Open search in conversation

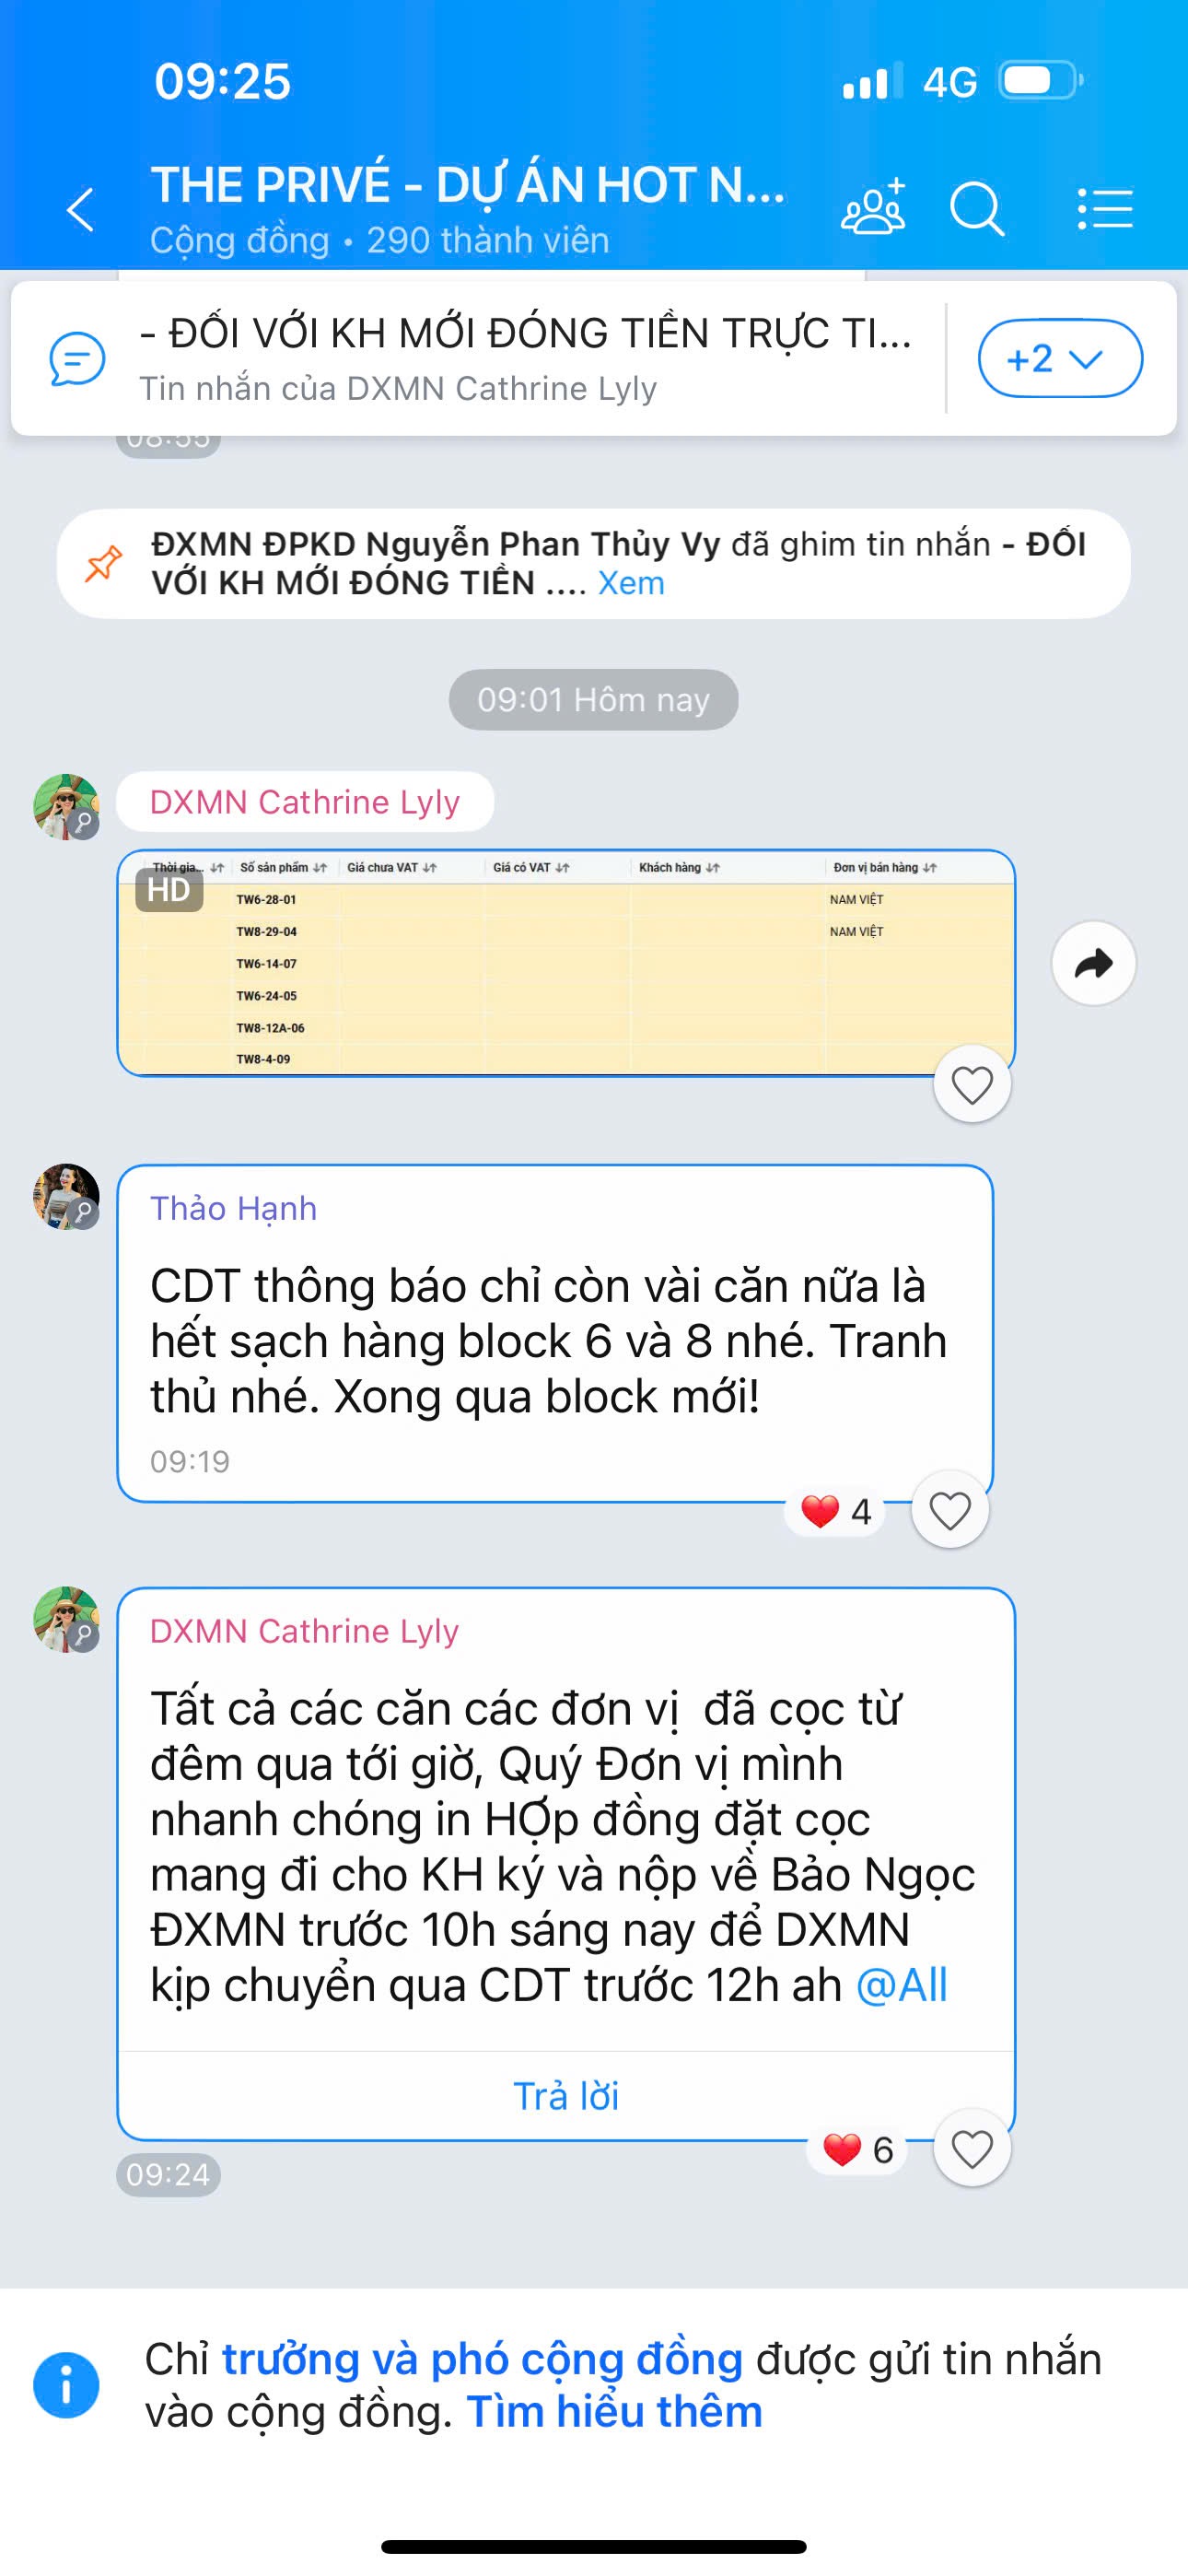[x=976, y=209]
